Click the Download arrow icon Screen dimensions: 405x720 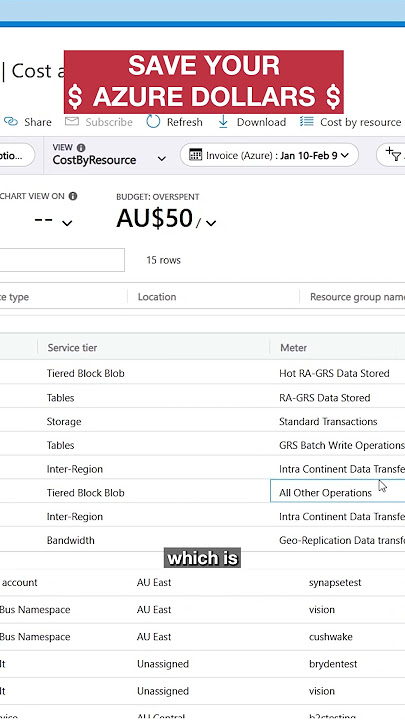(223, 122)
